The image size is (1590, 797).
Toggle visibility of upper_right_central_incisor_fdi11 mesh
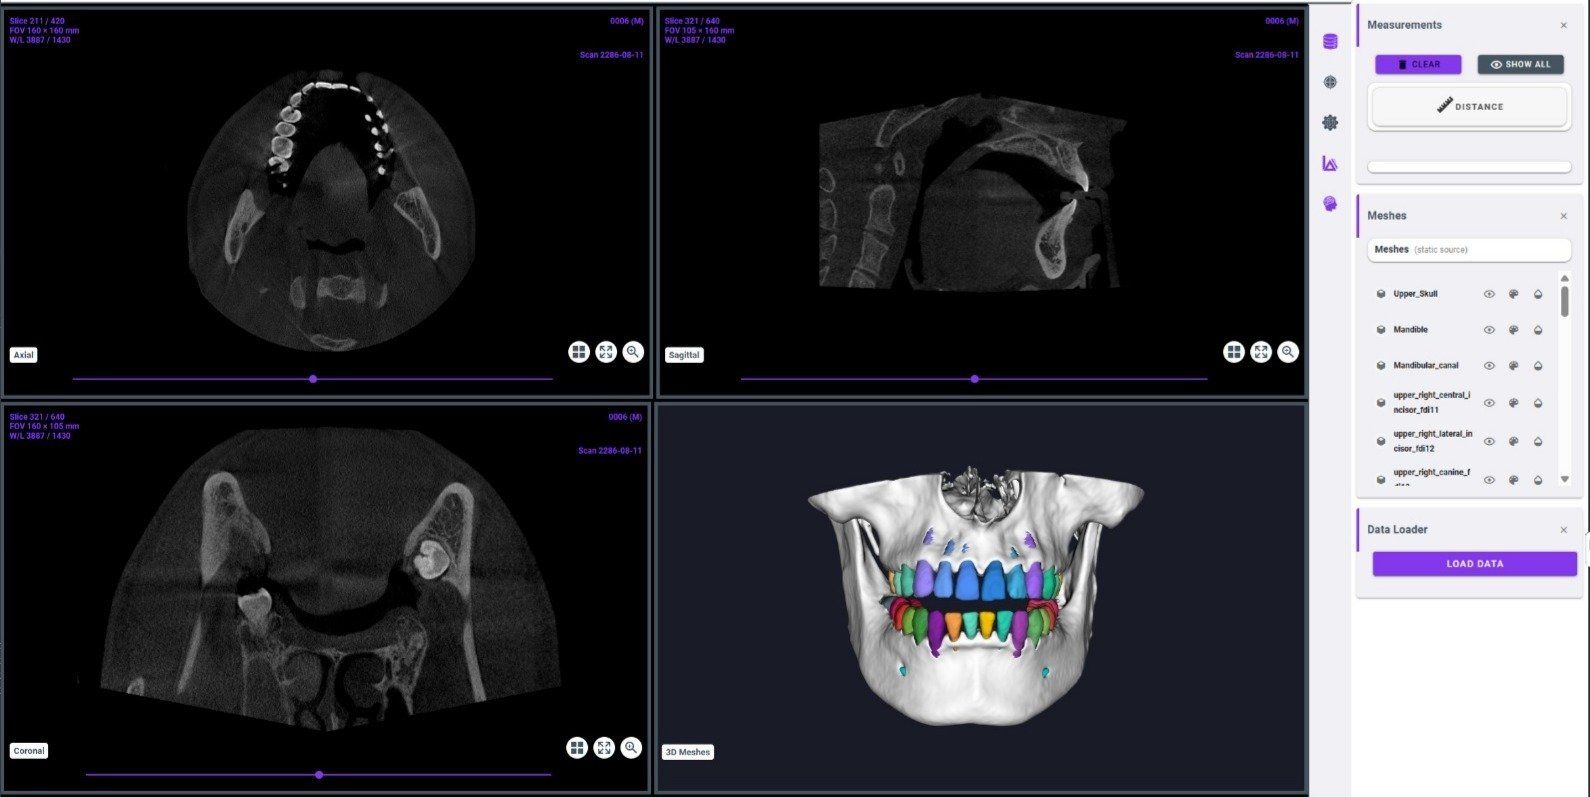pyautogui.click(x=1489, y=403)
